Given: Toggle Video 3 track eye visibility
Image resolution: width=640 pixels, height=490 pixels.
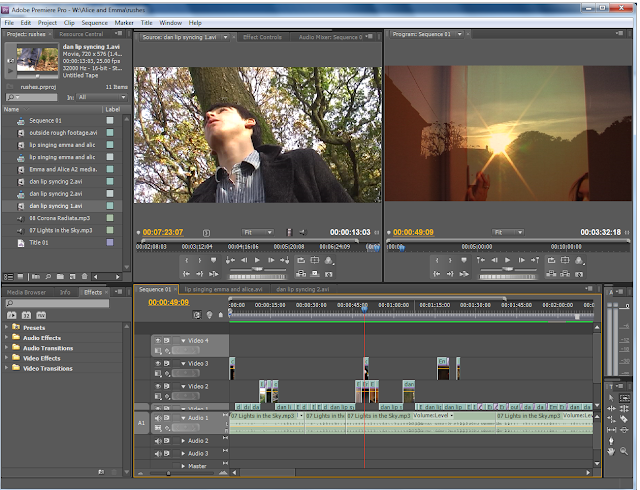Looking at the screenshot, I should pyautogui.click(x=157, y=364).
